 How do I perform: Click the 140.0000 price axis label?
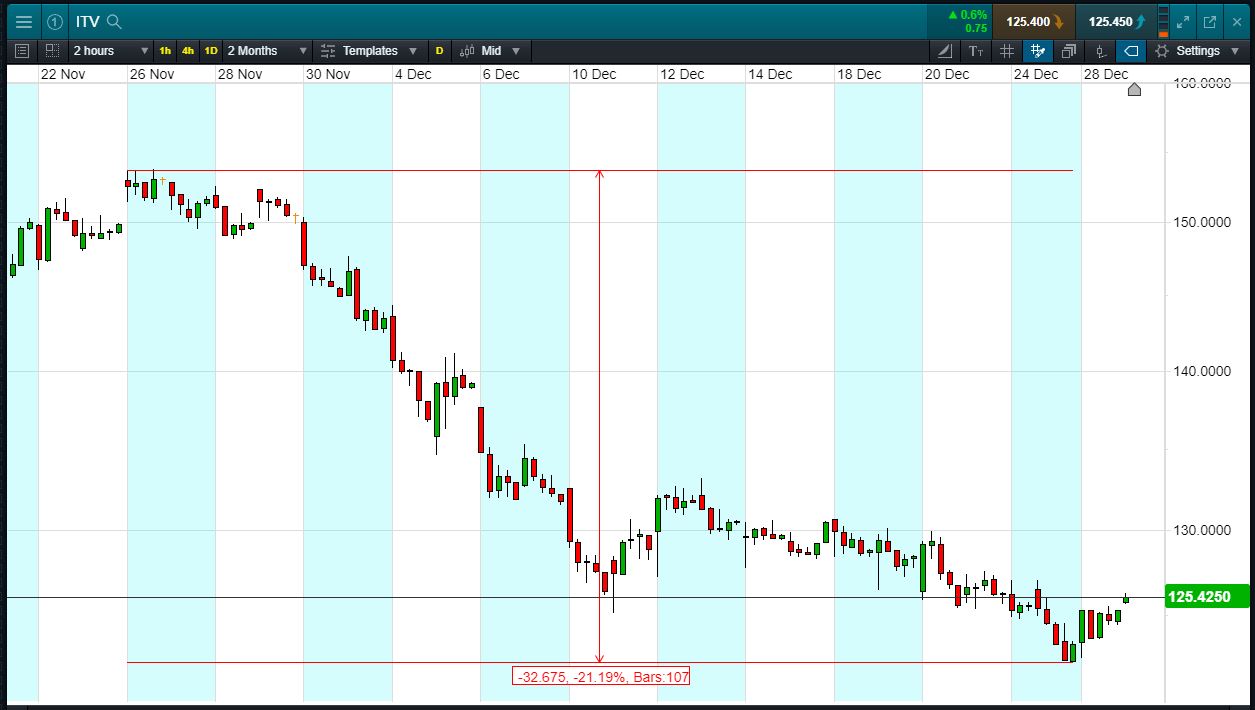tap(1200, 371)
